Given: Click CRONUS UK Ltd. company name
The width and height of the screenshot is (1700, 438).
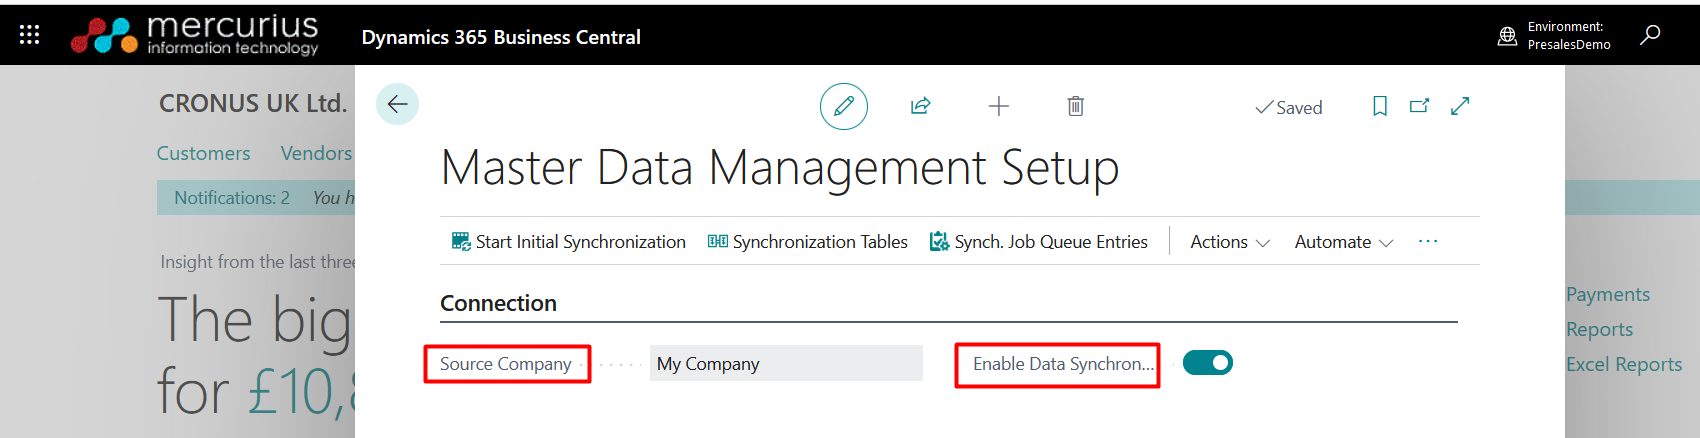Looking at the screenshot, I should [x=253, y=103].
